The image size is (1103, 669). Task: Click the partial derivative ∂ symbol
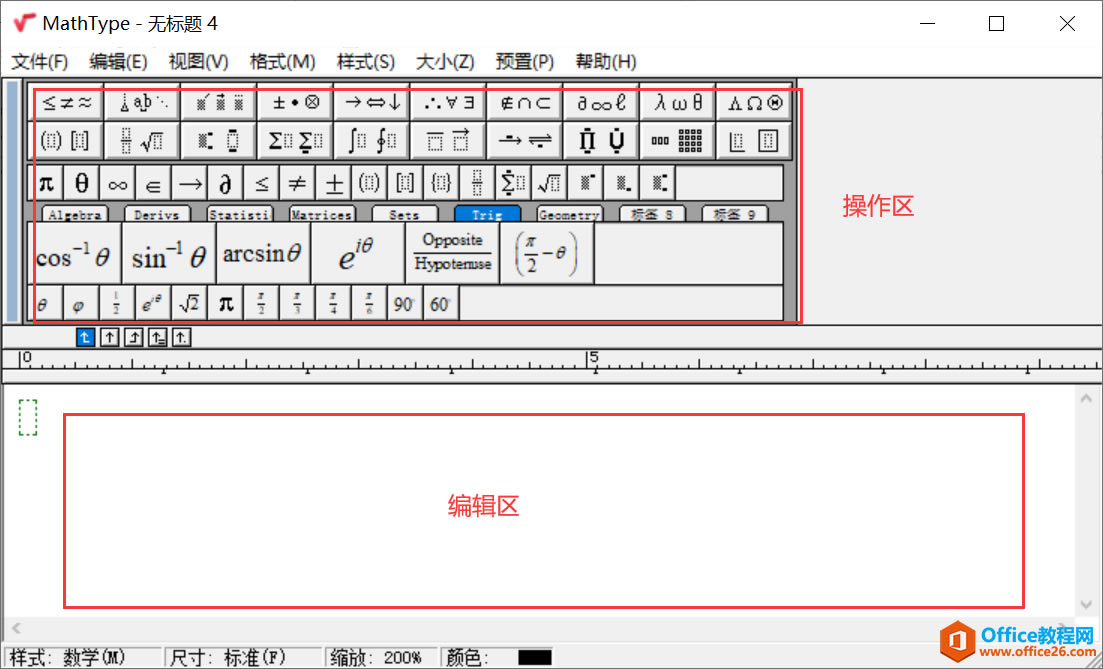coord(224,182)
